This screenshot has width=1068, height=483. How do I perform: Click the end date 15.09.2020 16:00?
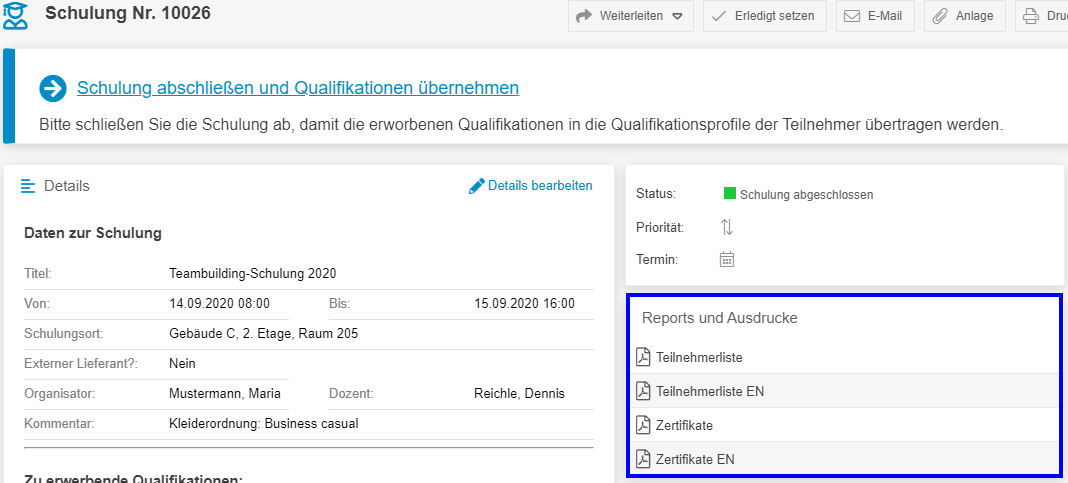[x=524, y=303]
